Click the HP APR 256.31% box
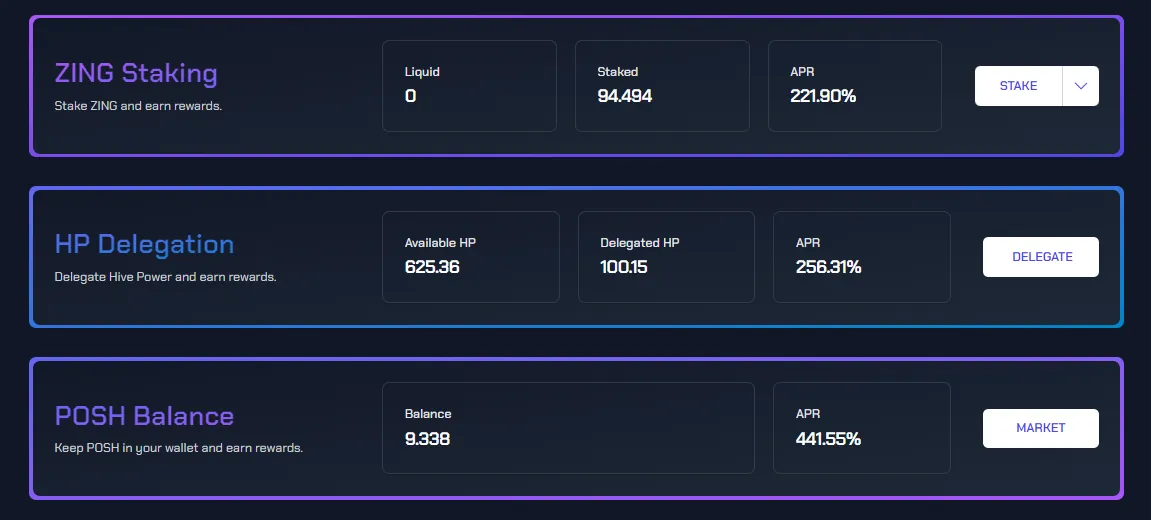Image resolution: width=1151 pixels, height=520 pixels. tap(862, 257)
